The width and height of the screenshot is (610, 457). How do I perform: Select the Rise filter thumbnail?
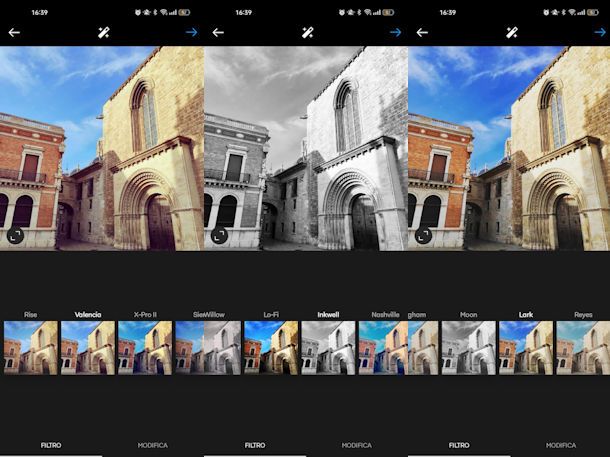[x=31, y=348]
